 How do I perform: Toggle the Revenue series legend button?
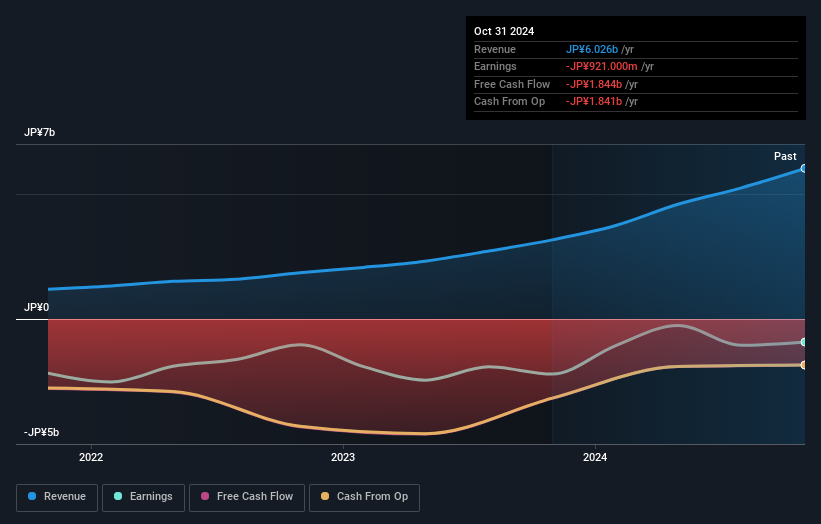tap(57, 497)
